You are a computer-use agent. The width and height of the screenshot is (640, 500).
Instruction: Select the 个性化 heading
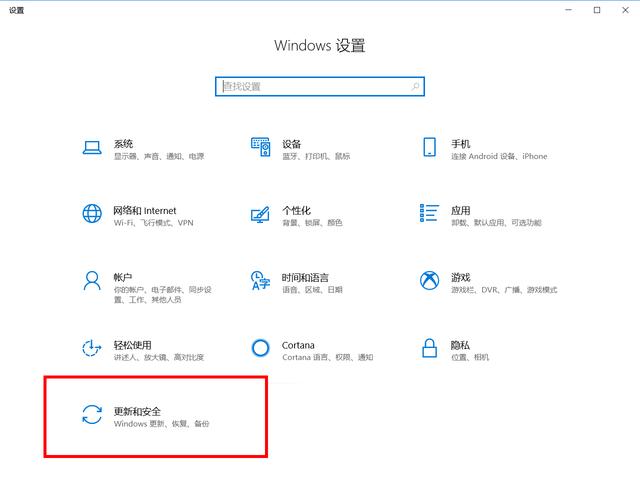(x=297, y=211)
